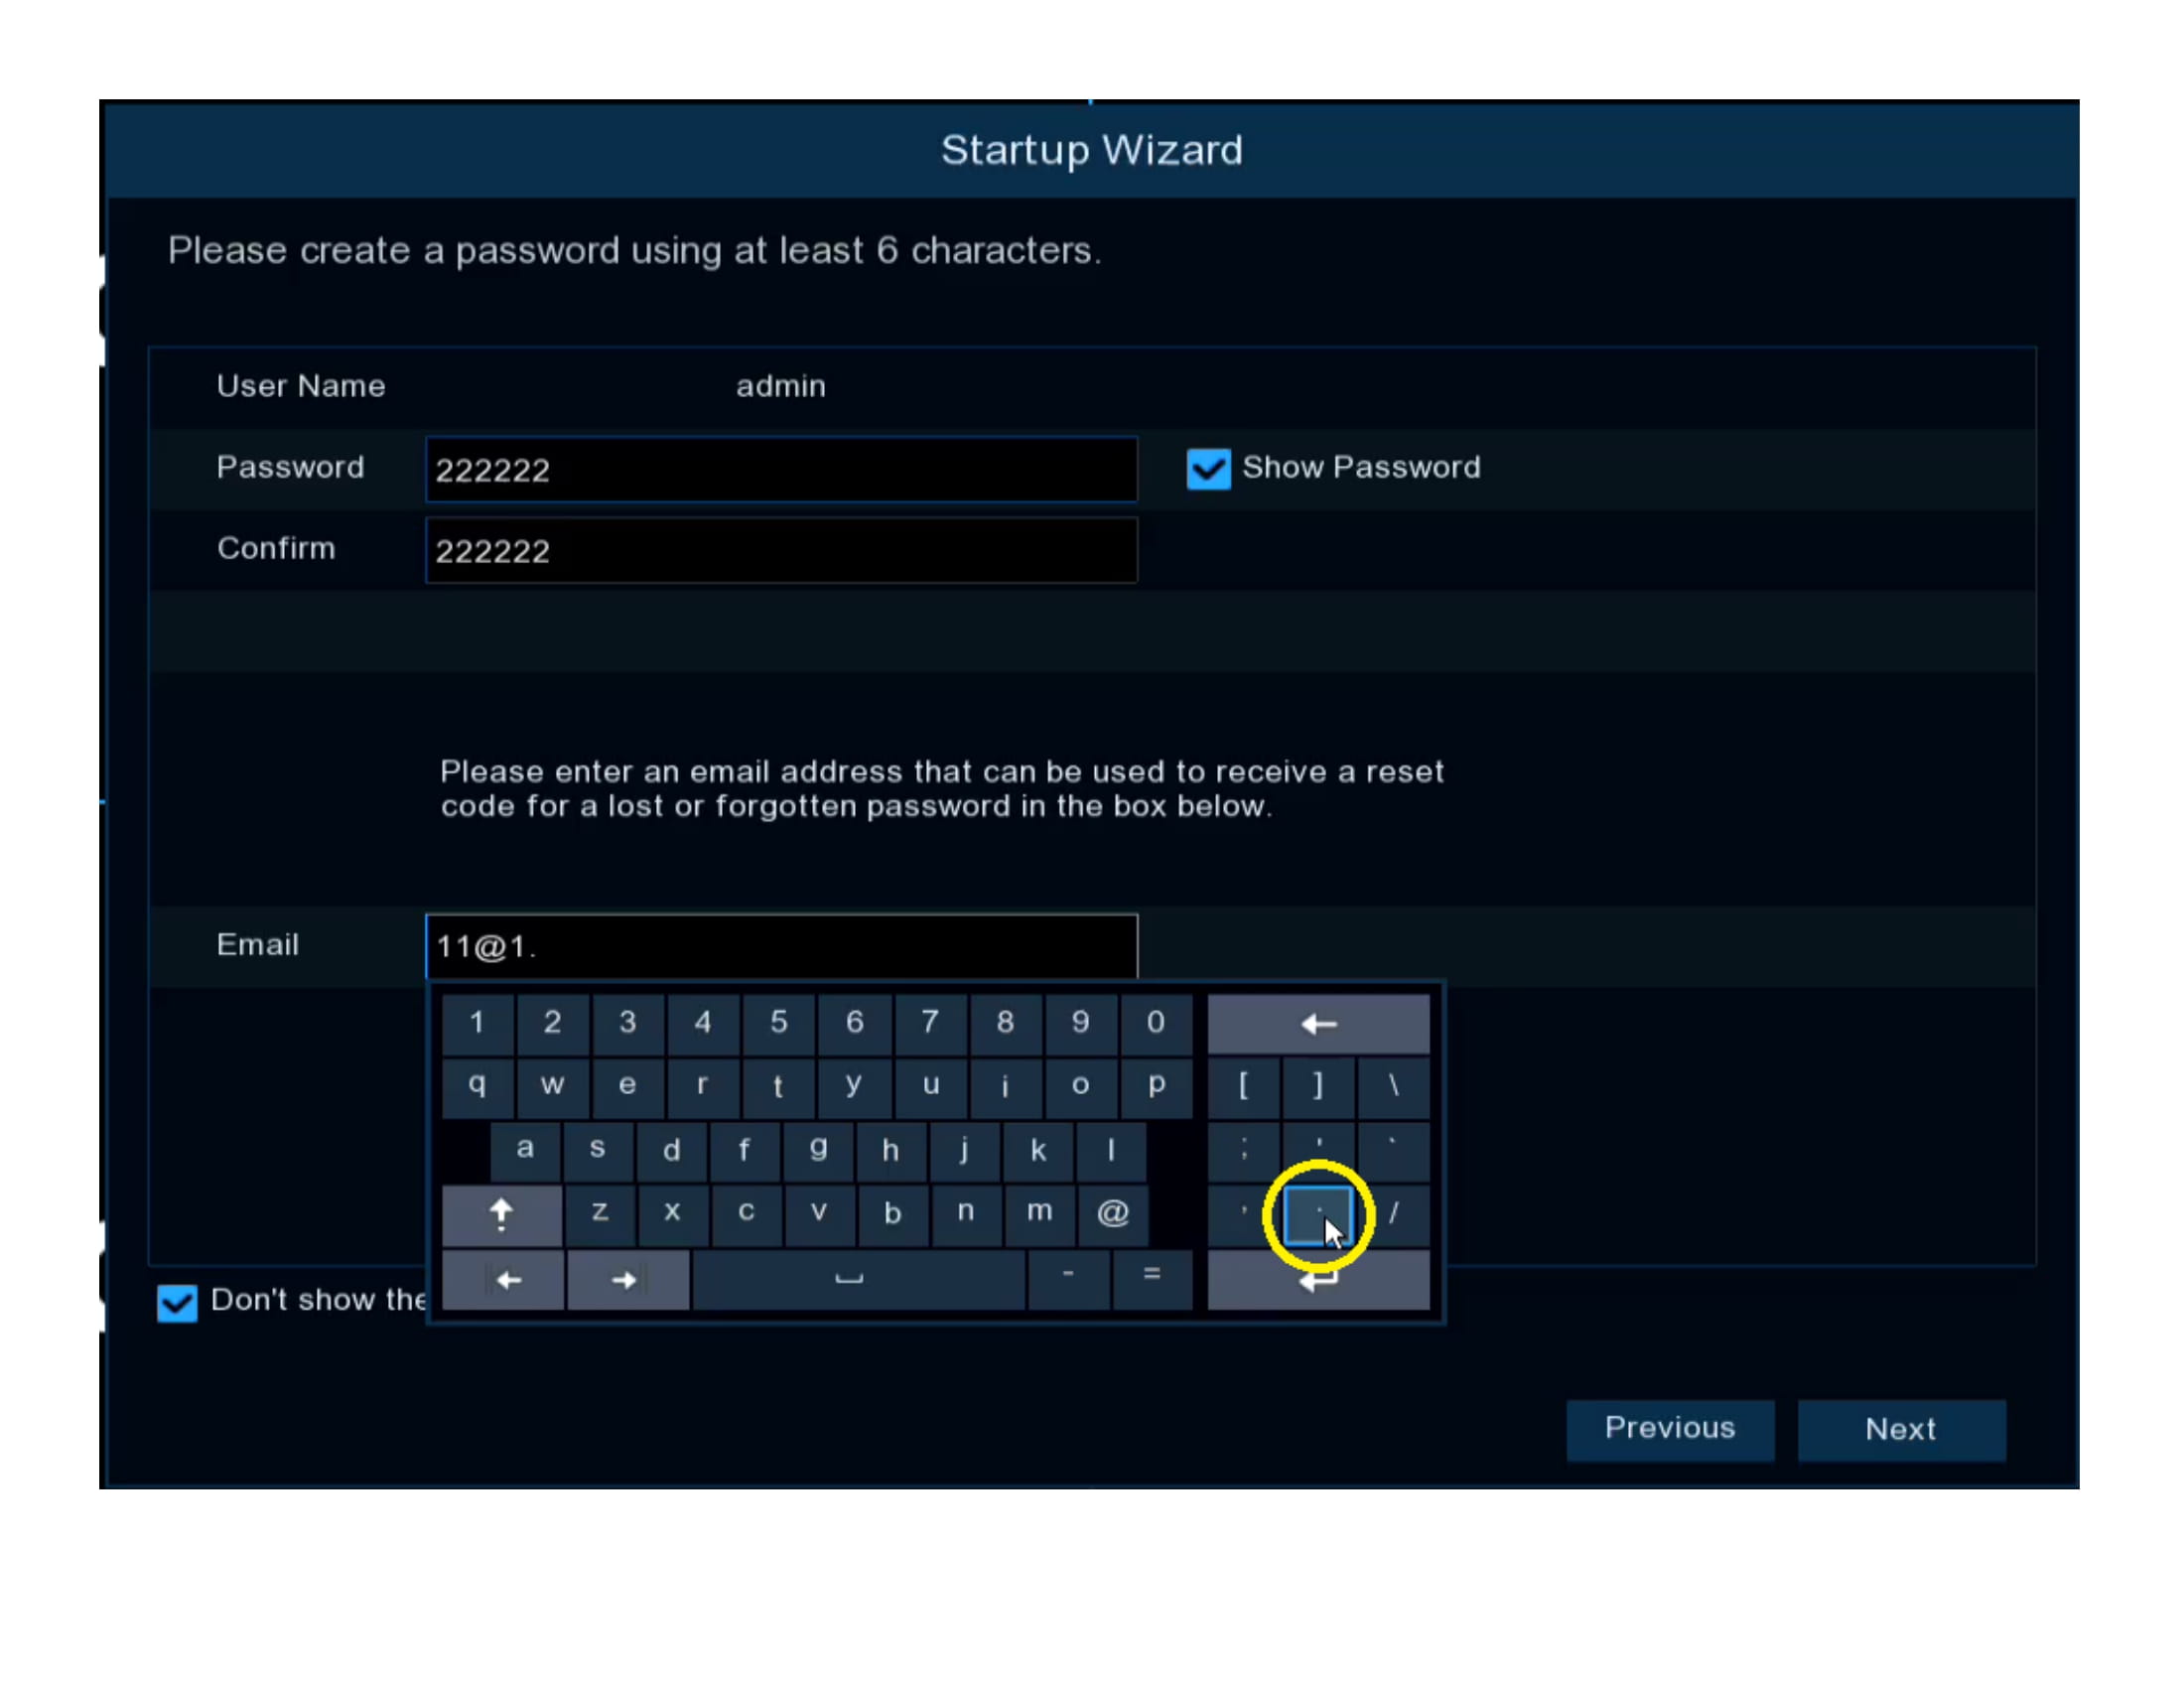Tap the d key
The width and height of the screenshot is (2184, 1688).
click(x=671, y=1150)
